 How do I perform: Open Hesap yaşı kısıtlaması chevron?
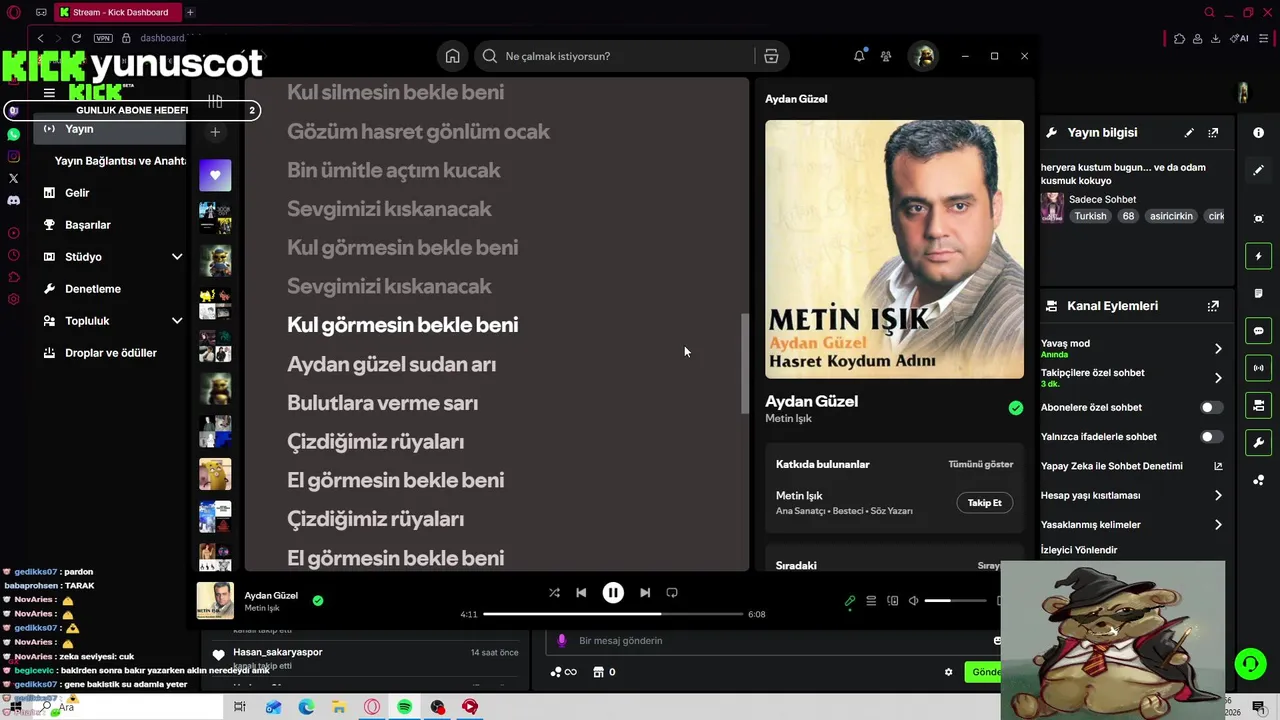pos(1218,495)
